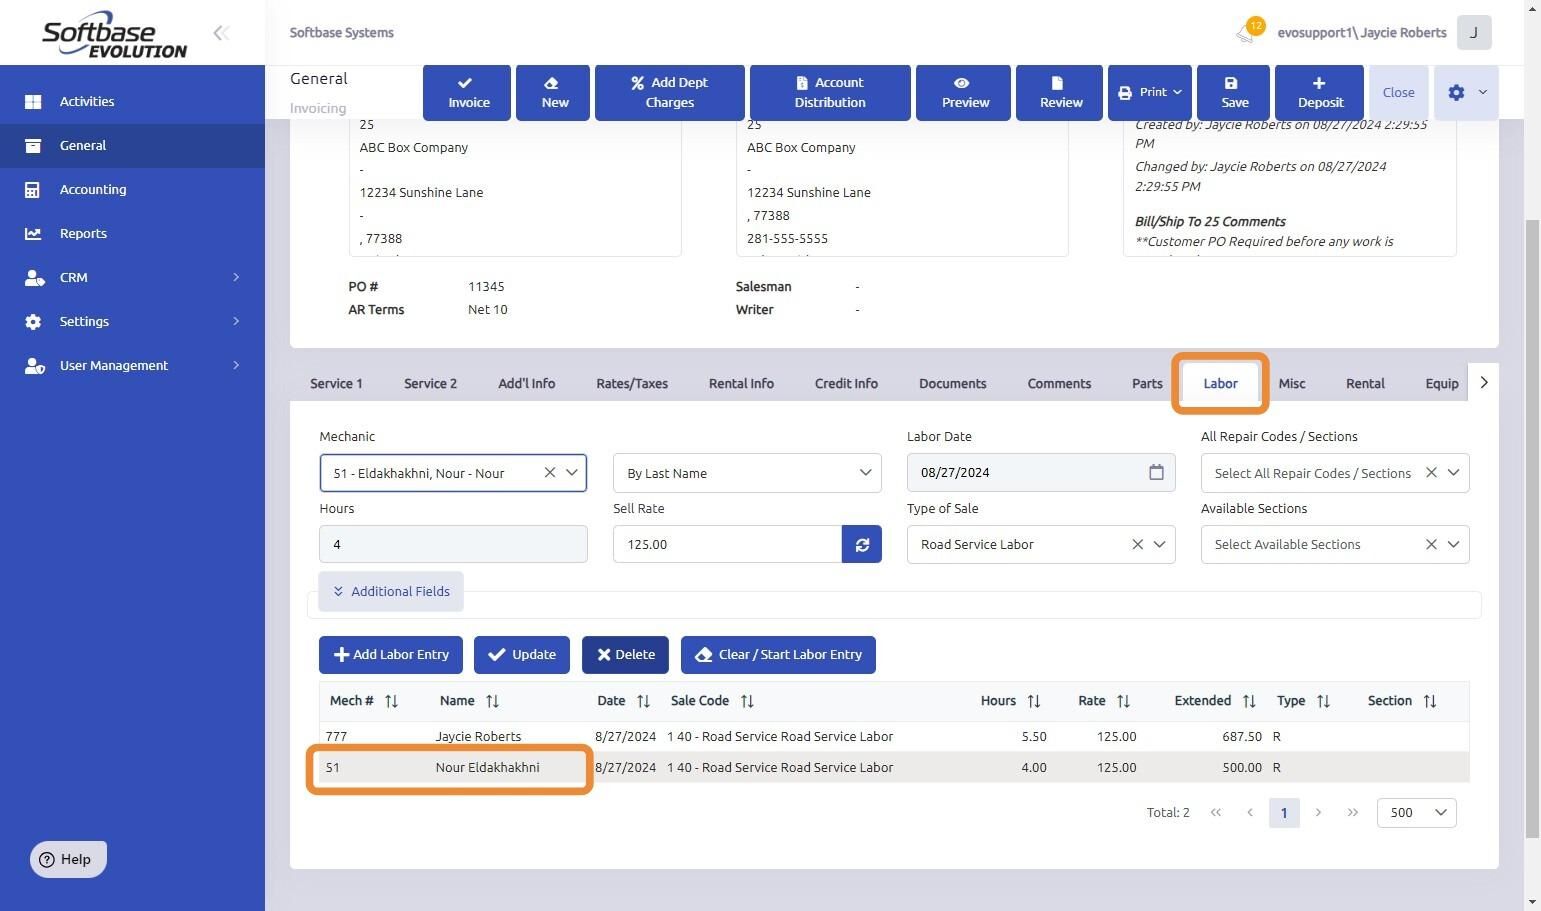
Task: Sort the table by Type column
Action: 1323,701
